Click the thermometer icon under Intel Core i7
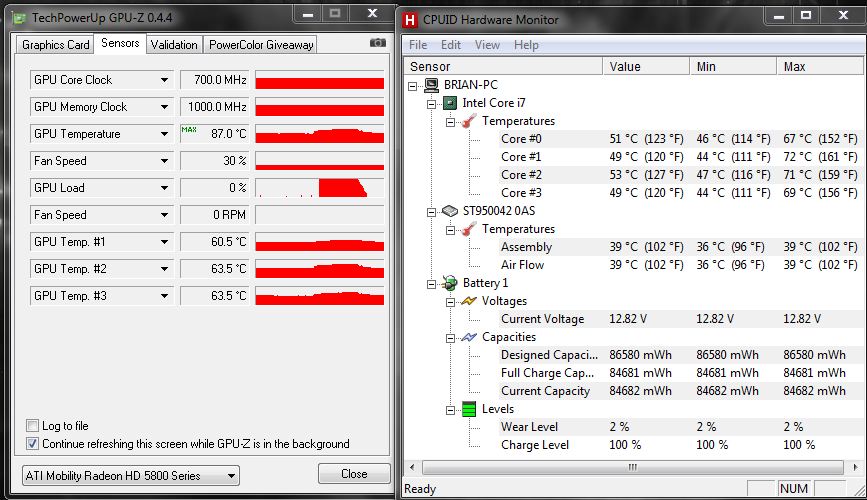Viewport: 867px width, 500px height. click(x=469, y=121)
